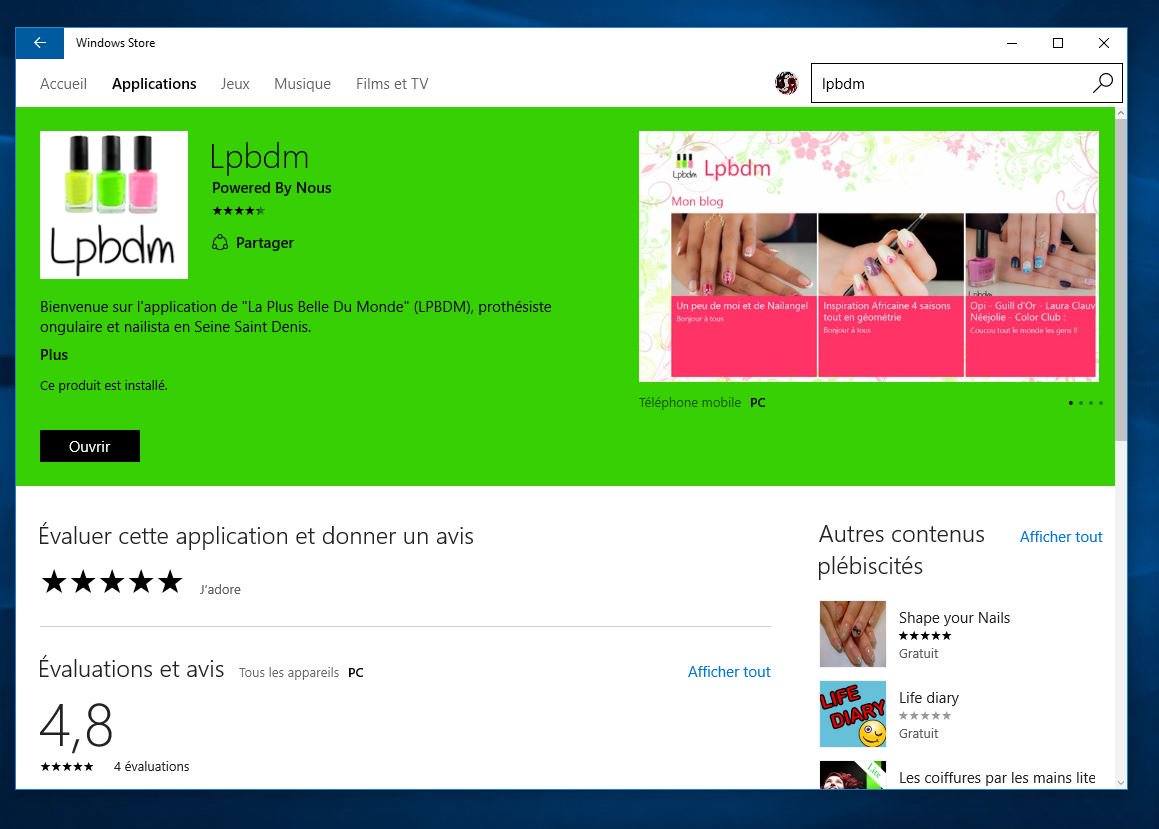Click the Ouvrir button

tap(89, 446)
